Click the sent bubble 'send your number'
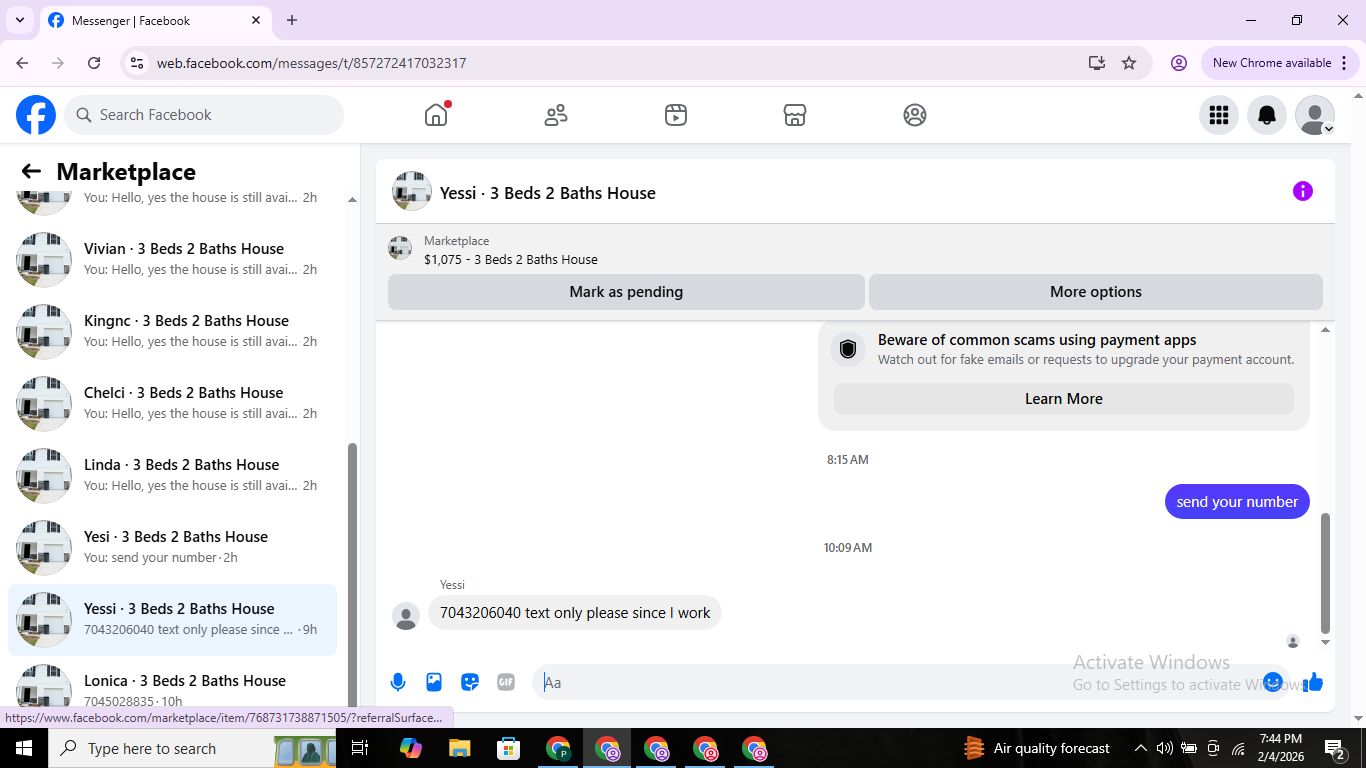Screen dimensions: 1366x768 (1237, 502)
